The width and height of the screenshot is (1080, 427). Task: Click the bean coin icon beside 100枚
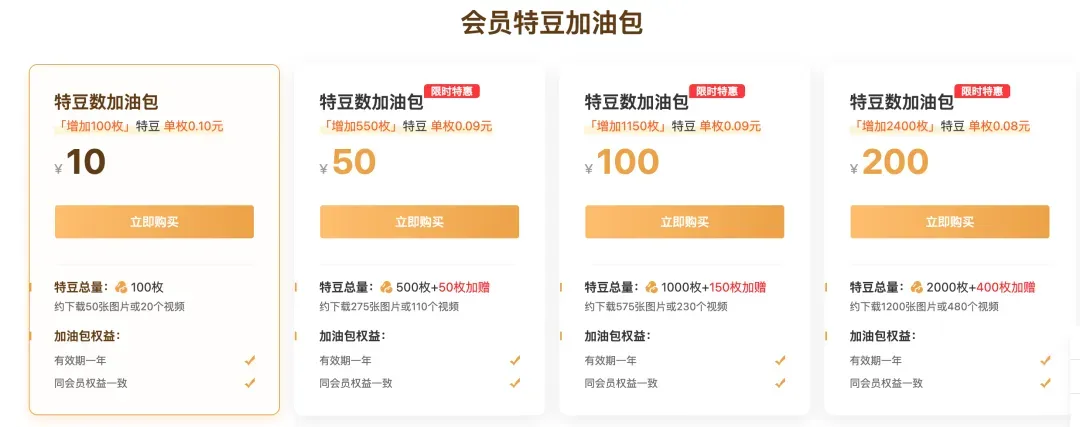point(121,287)
